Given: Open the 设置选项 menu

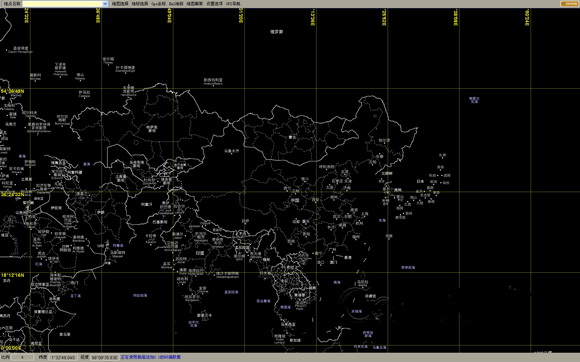Looking at the screenshot, I should (x=215, y=4).
